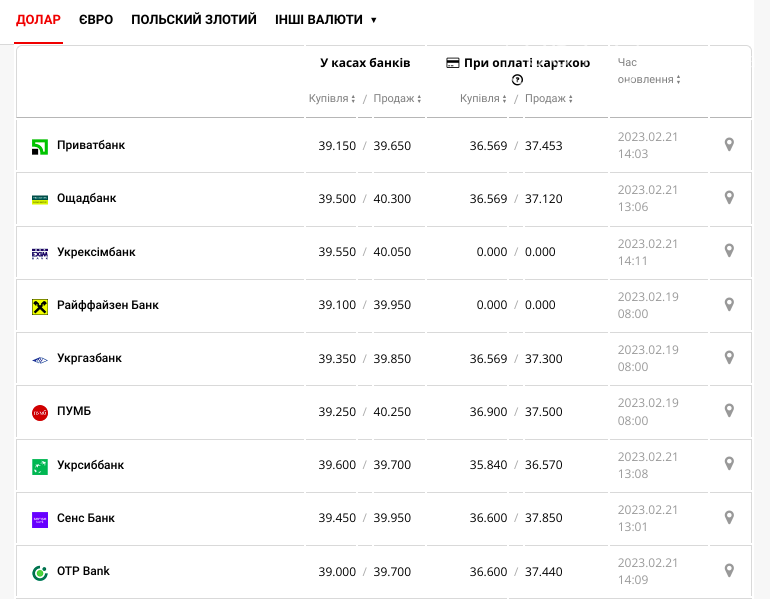Click Укрексімбанк update time 14:11
Image resolution: width=770 pixels, height=599 pixels.
632,261
